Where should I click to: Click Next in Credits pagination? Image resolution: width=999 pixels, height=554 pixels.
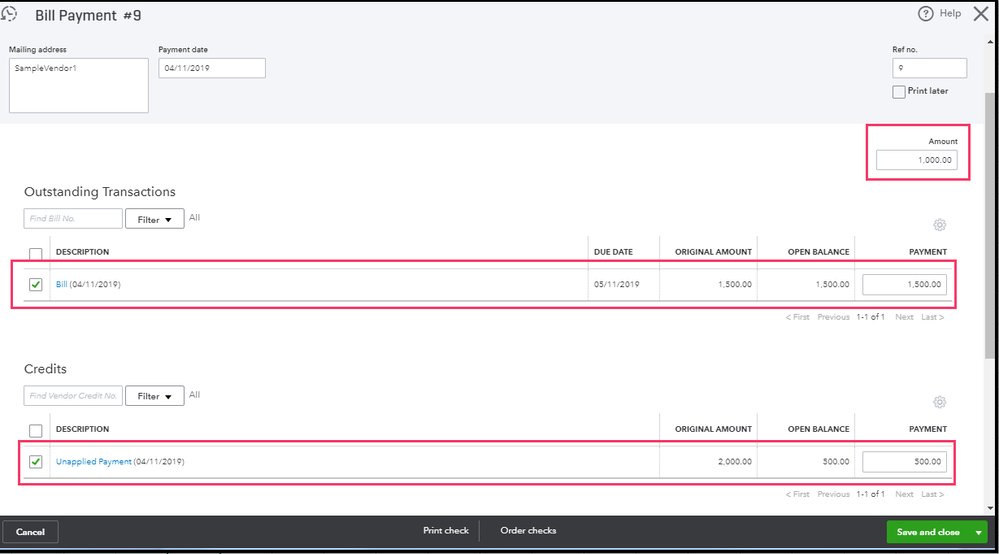point(904,494)
